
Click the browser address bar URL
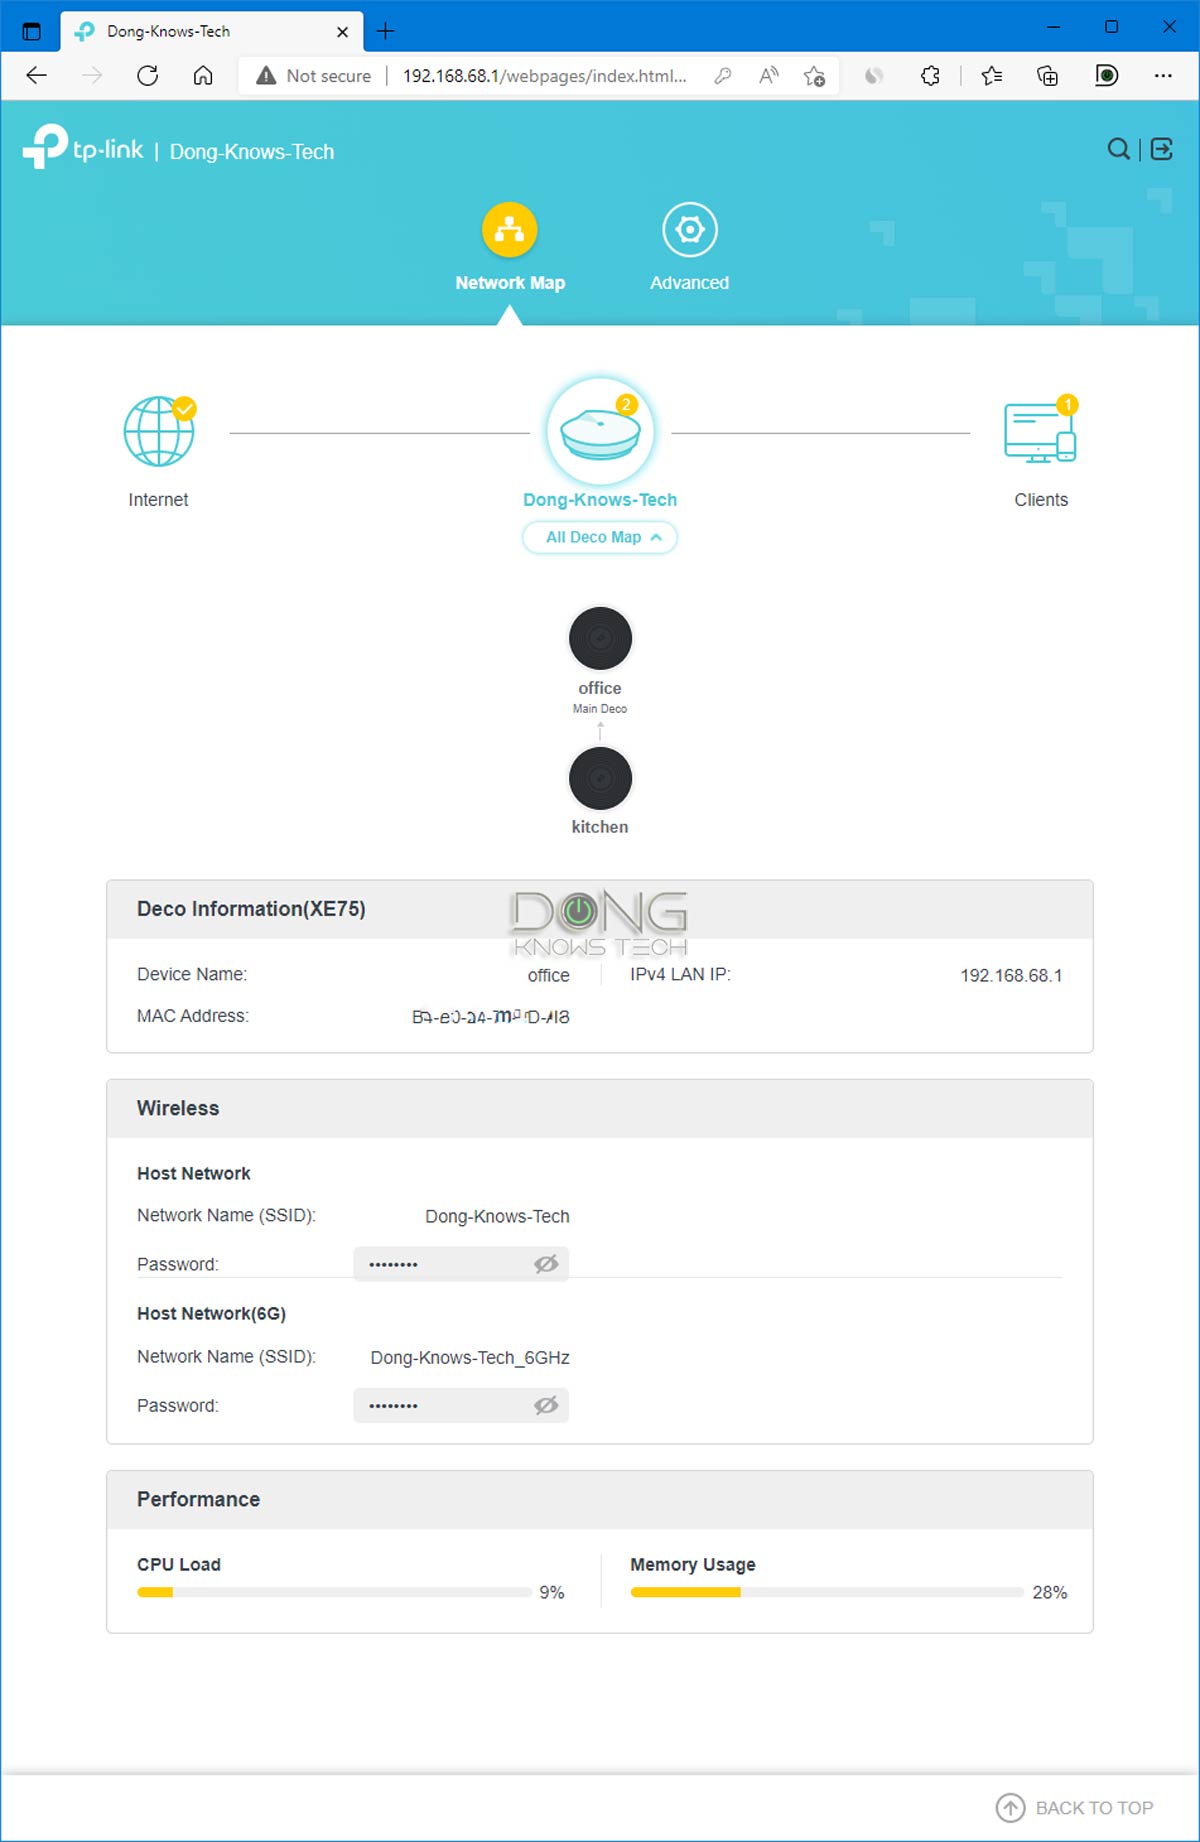545,76
